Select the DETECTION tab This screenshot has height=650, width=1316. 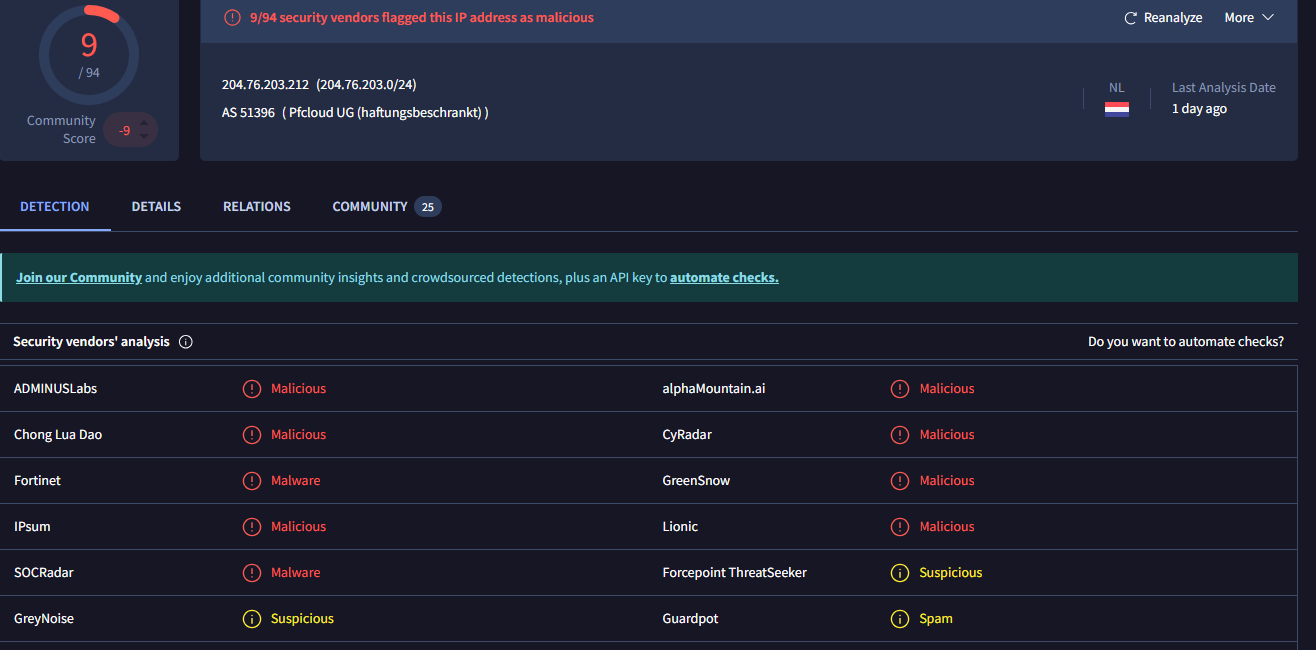[55, 207]
